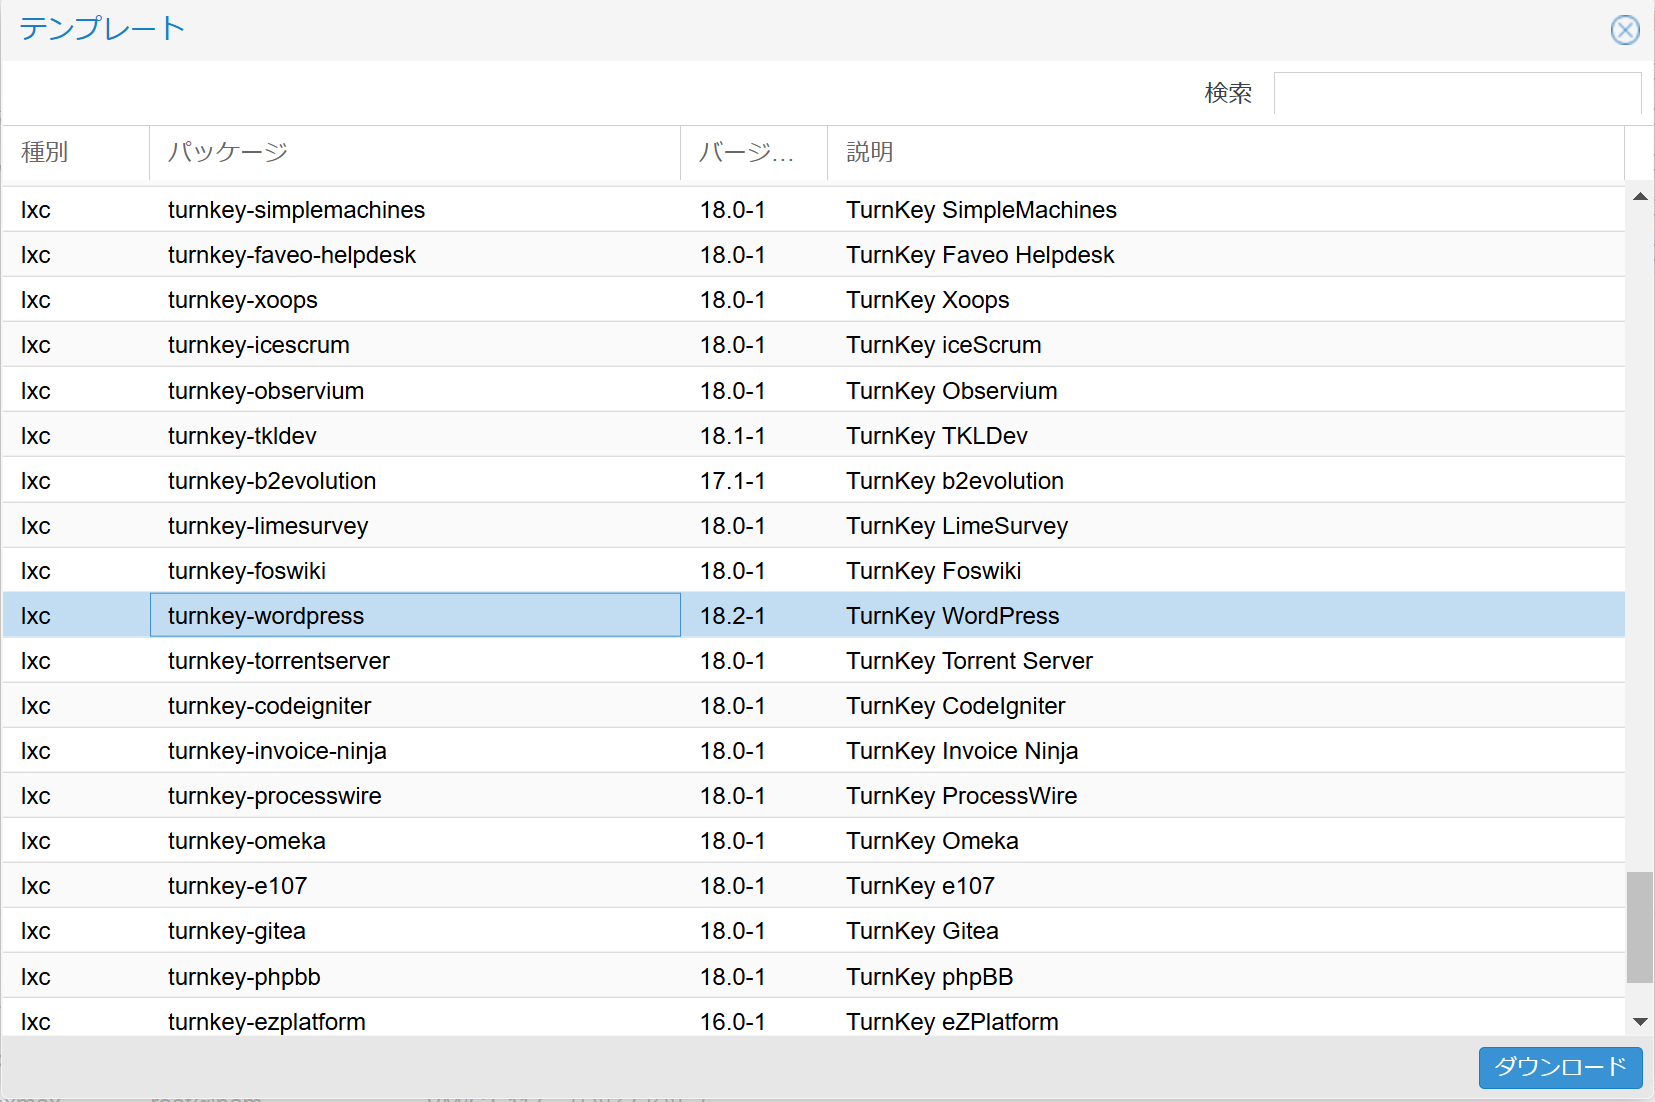Viewport: 1655px width, 1102px height.
Task: Click the TurnKey b2evolution description
Action: 955,481
